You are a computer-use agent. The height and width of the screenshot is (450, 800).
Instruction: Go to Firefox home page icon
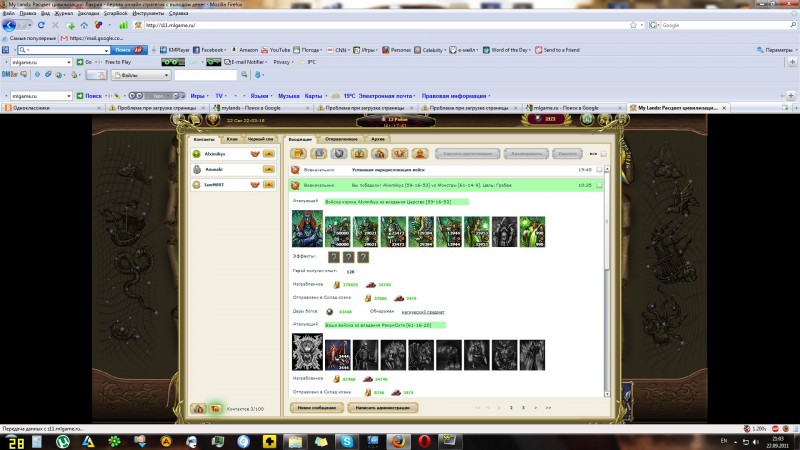coord(84,25)
